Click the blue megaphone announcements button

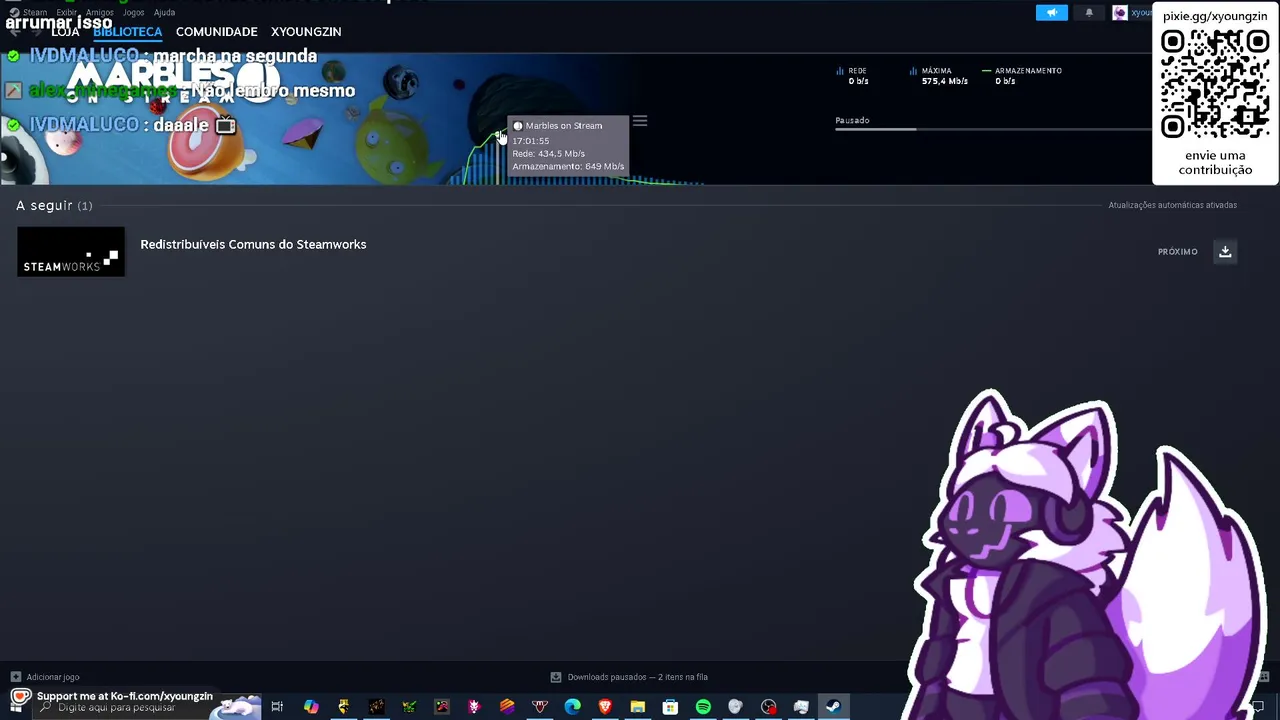tap(1051, 13)
